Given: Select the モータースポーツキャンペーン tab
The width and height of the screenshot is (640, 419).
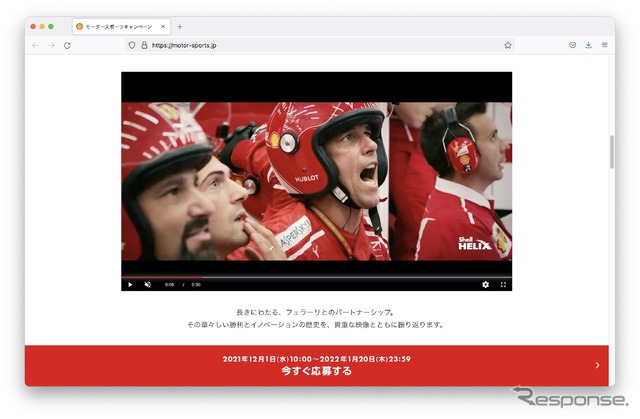Looking at the screenshot, I should click(122, 27).
